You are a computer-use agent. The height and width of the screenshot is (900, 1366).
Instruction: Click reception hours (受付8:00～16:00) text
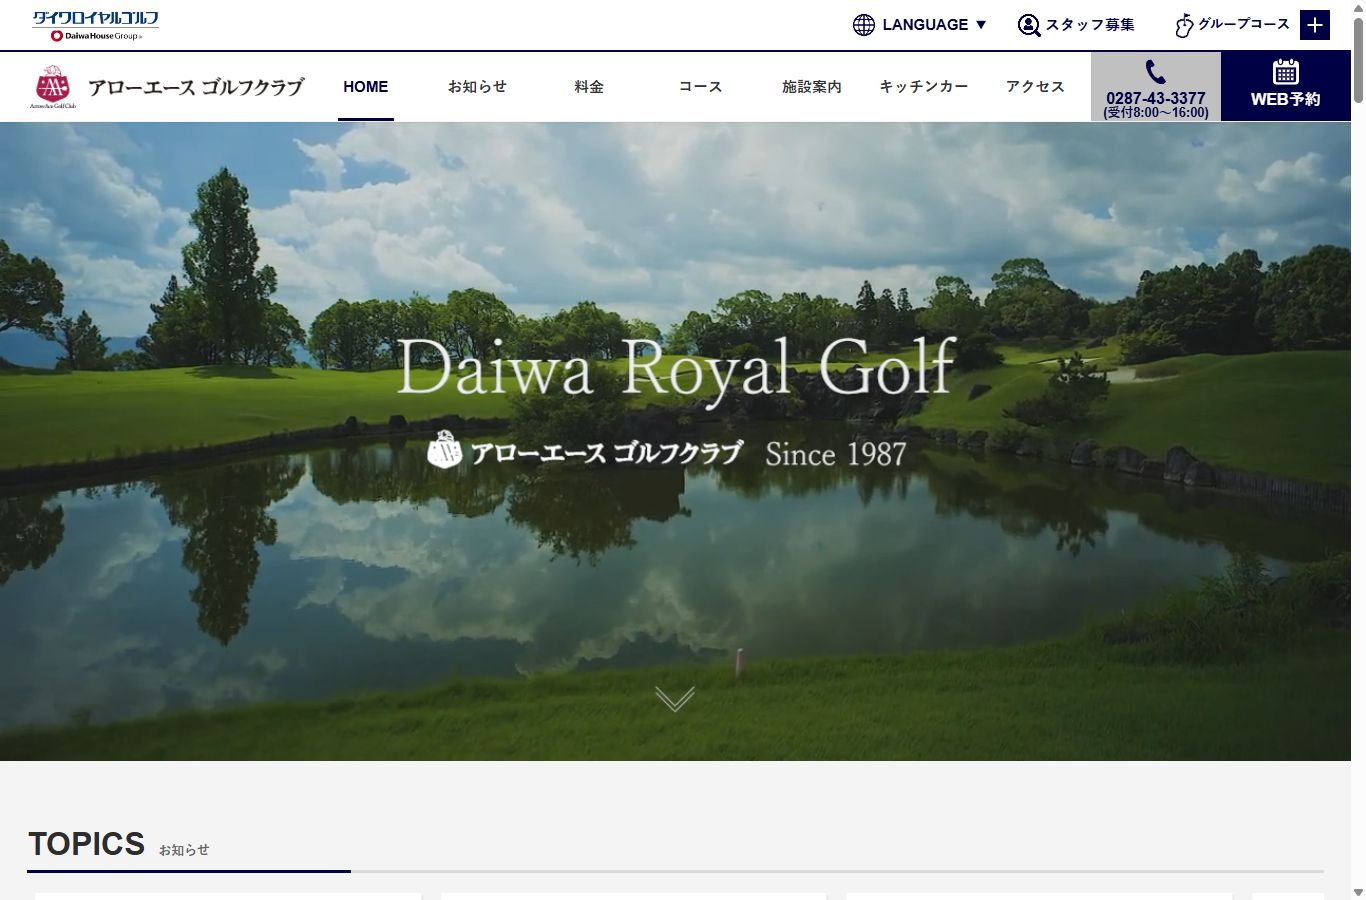pos(1156,113)
